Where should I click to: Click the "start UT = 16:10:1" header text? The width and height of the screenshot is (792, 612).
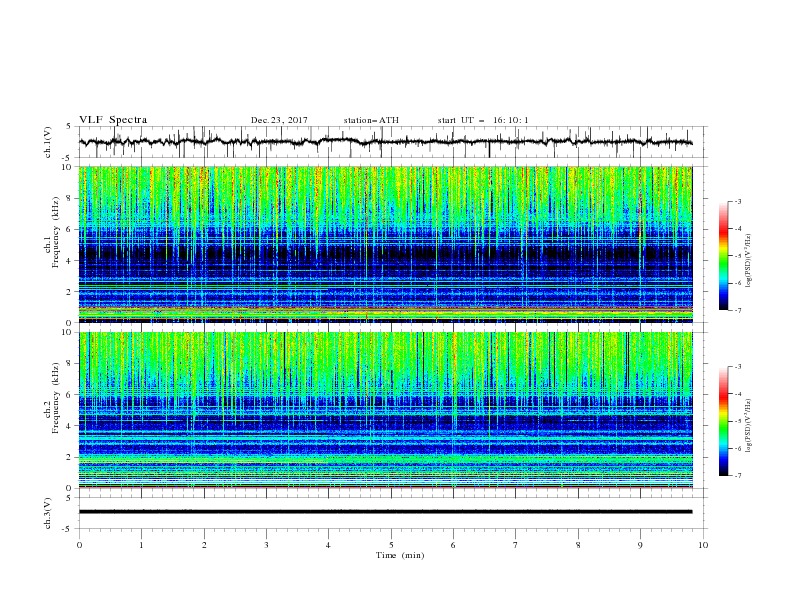click(483, 120)
